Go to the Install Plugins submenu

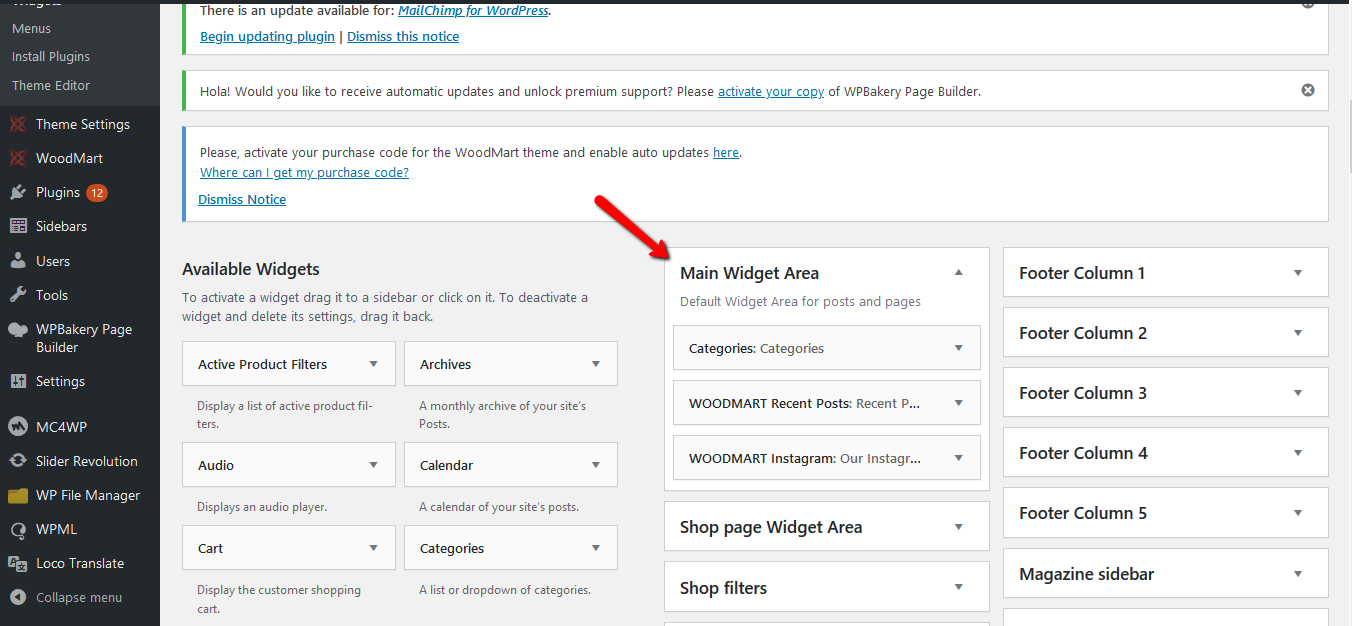51,57
